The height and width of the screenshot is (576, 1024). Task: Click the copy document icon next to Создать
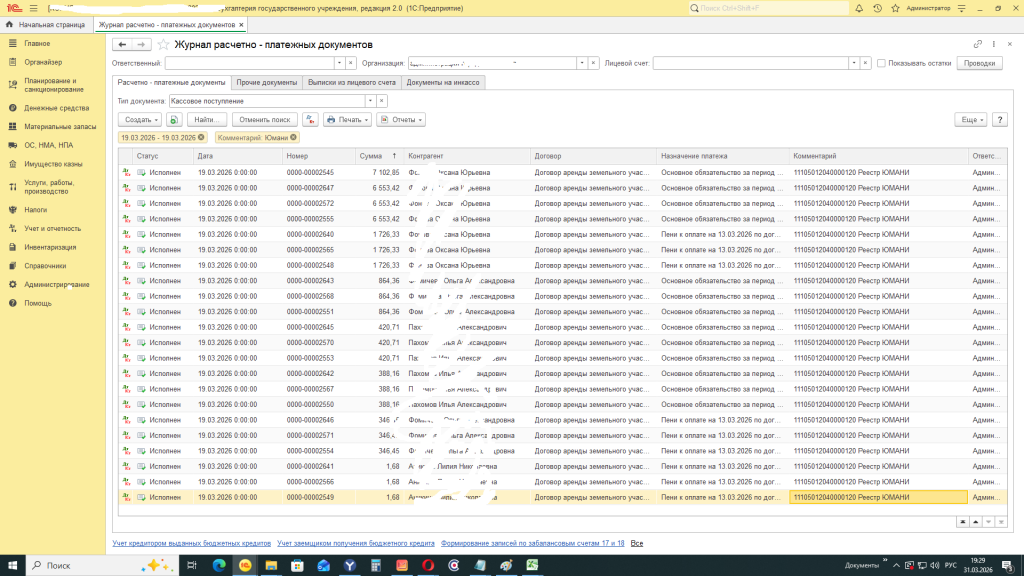174,120
